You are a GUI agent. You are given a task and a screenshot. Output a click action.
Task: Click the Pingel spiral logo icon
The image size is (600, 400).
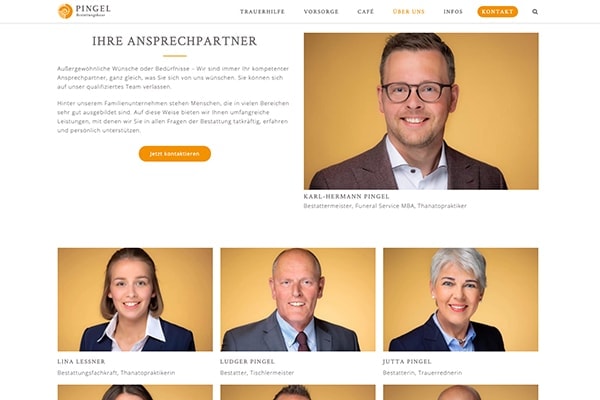click(65, 11)
